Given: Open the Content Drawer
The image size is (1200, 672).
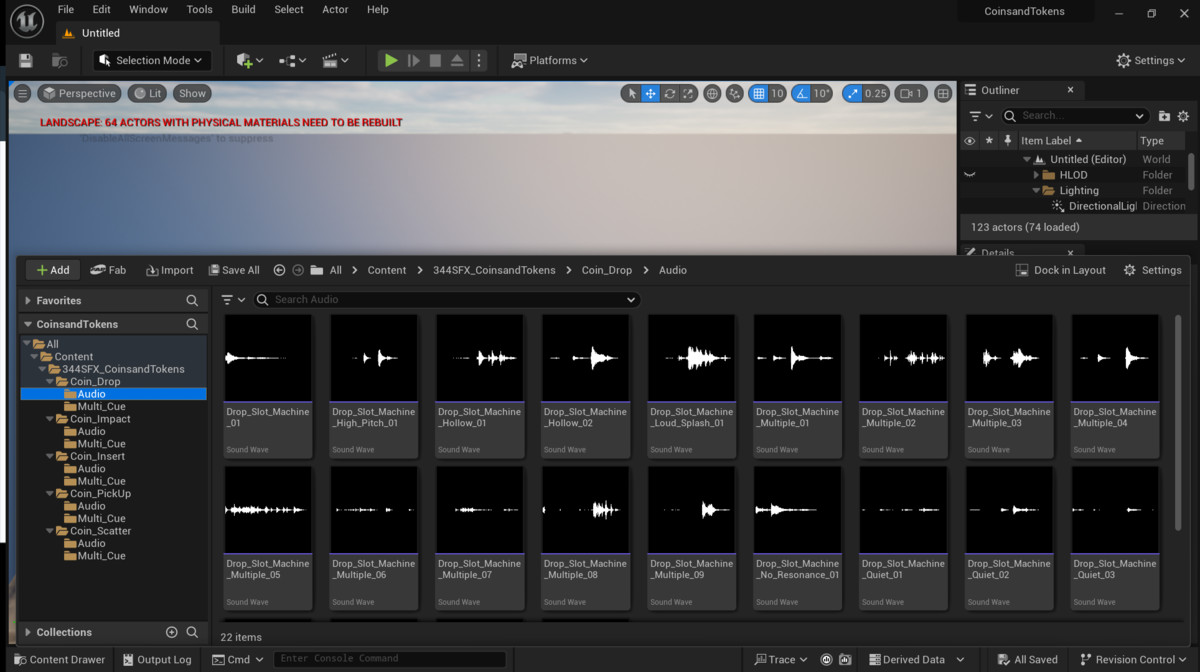Looking at the screenshot, I should pos(58,660).
